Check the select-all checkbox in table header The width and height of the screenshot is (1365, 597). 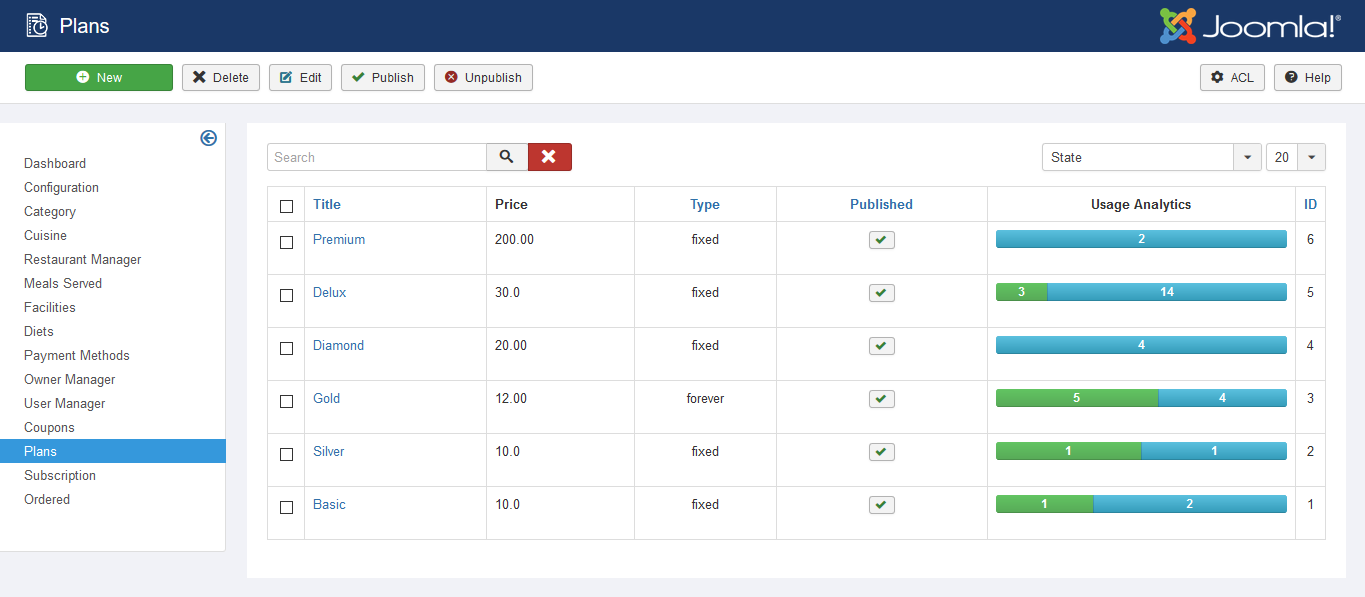tap(287, 206)
